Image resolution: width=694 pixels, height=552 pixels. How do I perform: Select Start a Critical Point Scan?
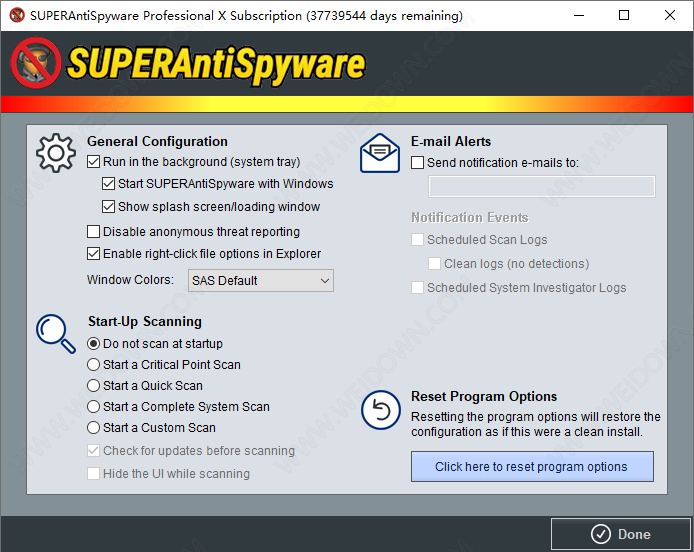[x=93, y=365]
